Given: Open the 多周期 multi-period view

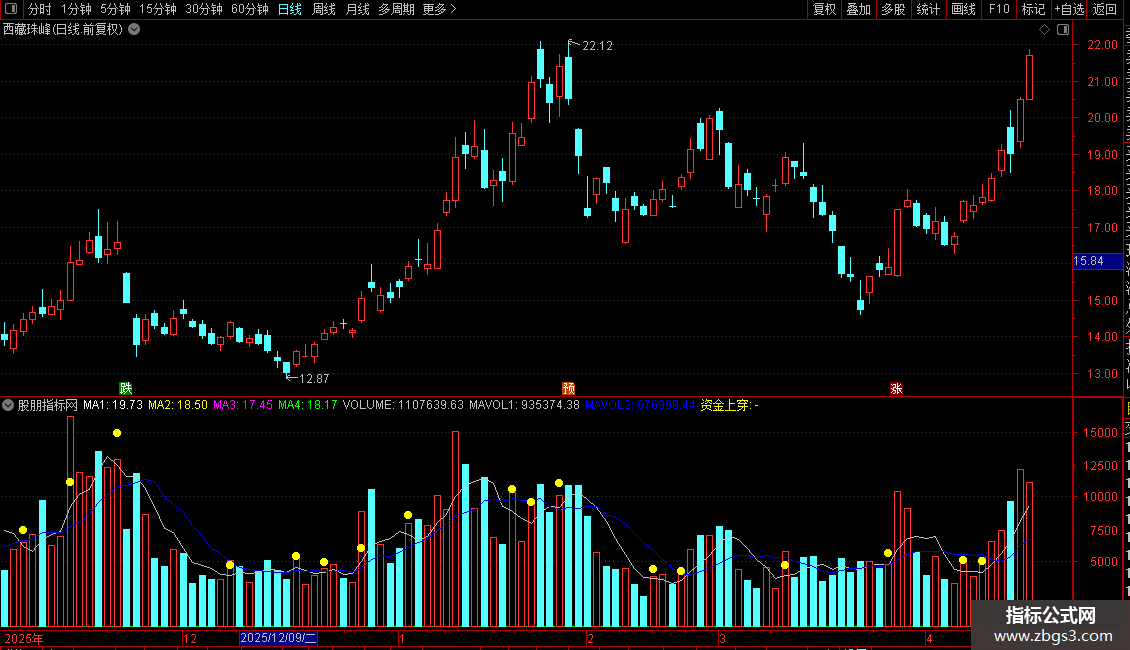Looking at the screenshot, I should [396, 9].
